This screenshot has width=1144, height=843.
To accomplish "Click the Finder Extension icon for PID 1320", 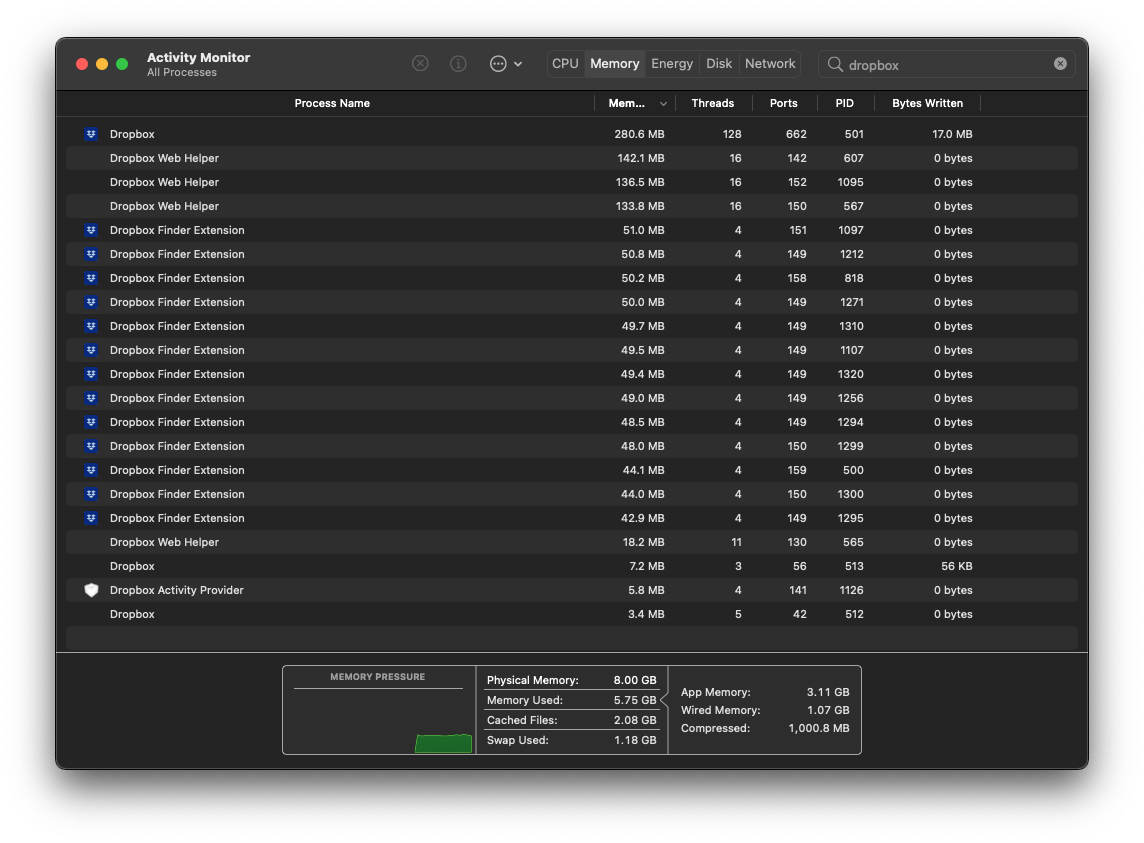I will [x=91, y=374].
